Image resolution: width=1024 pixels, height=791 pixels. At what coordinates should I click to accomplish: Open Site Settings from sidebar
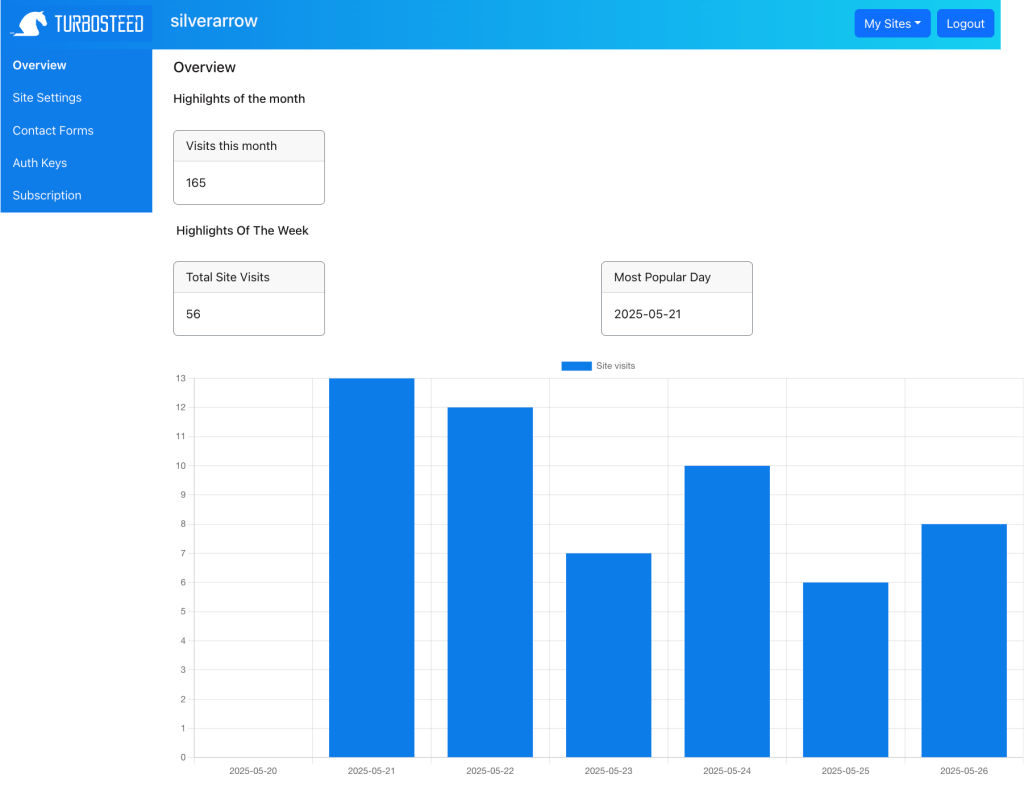tap(47, 98)
